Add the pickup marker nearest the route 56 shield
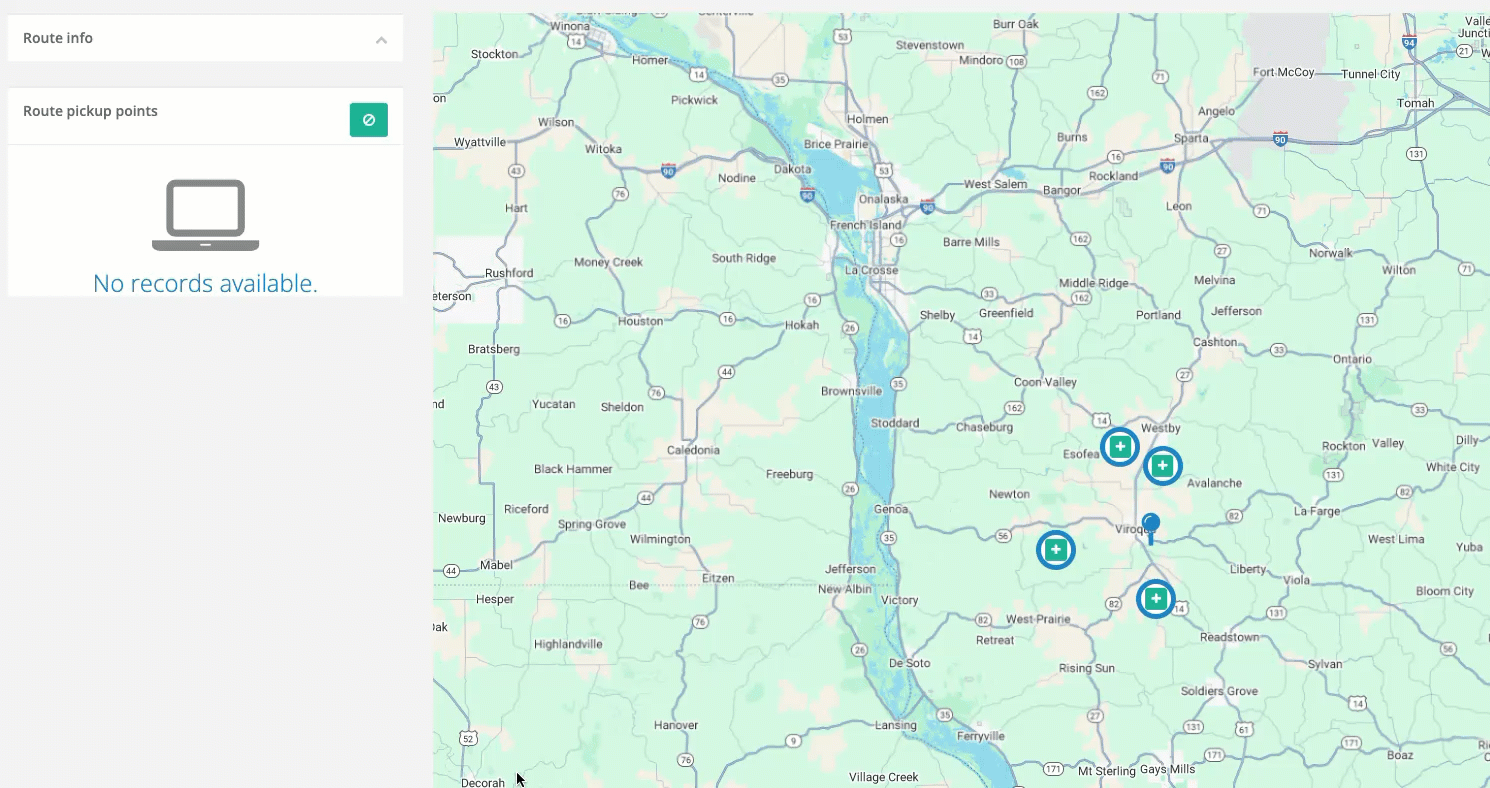 pos(1055,549)
